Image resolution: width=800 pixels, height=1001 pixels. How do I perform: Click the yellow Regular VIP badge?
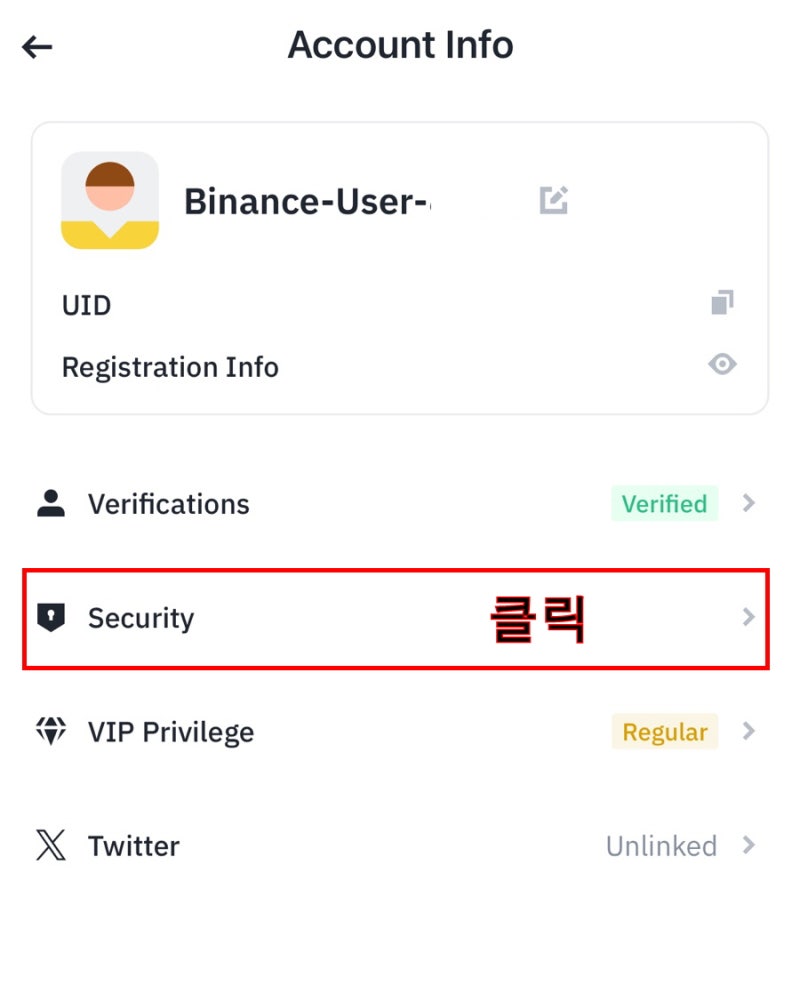click(x=665, y=732)
